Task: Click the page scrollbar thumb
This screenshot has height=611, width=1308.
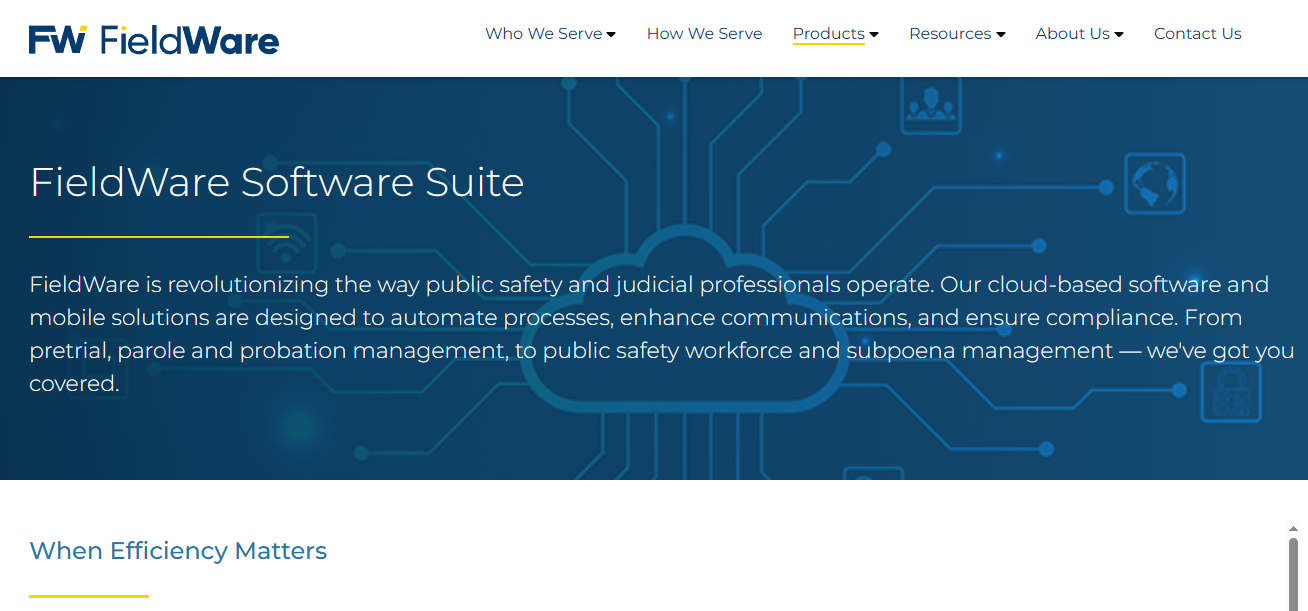Action: tap(1293, 574)
